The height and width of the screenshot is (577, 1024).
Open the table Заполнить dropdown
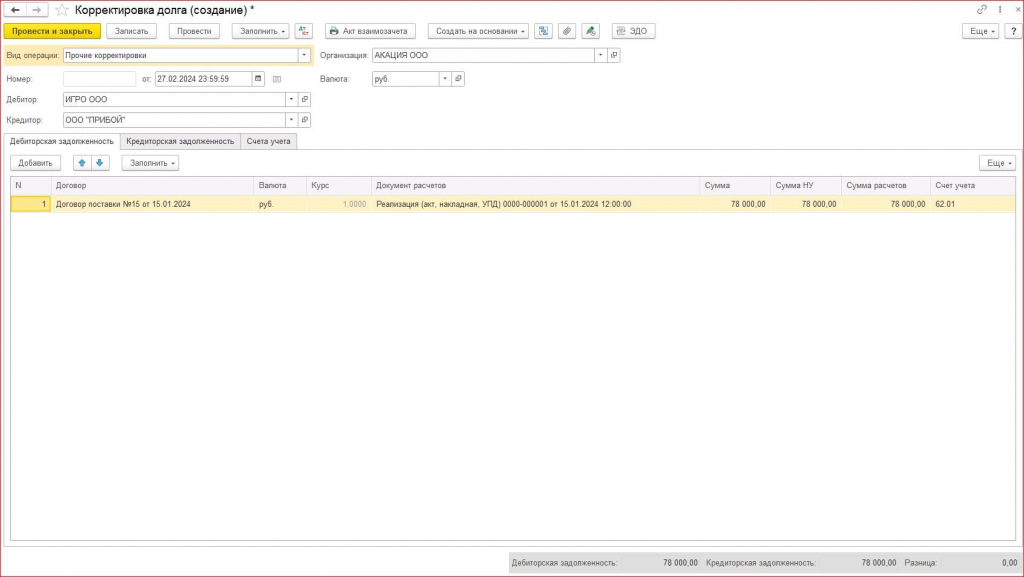coord(150,163)
